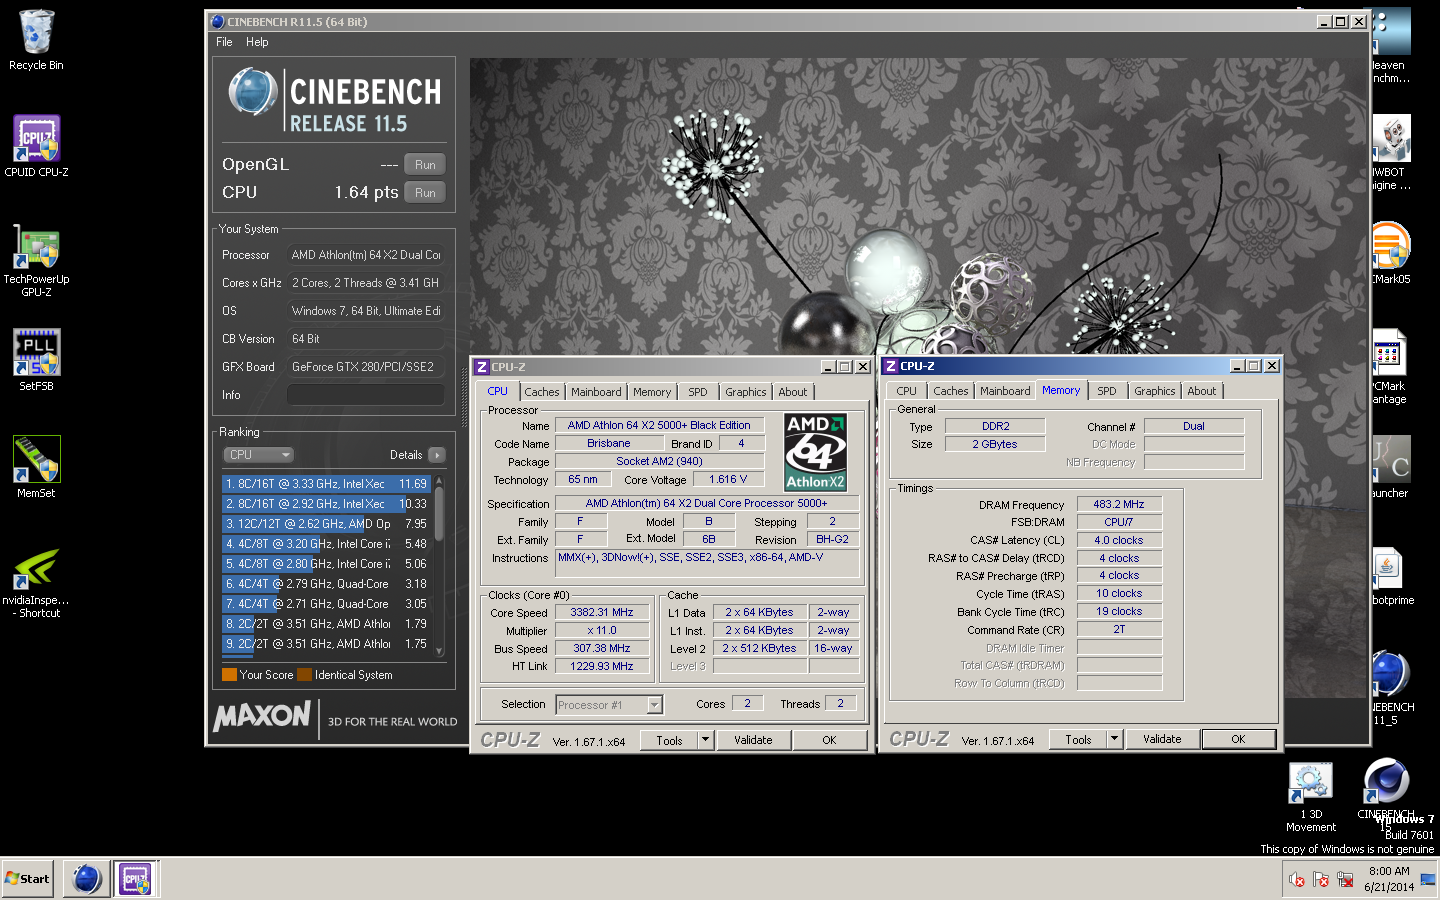
Task: Open the Processor #1 selection dropdown
Action: 609,705
